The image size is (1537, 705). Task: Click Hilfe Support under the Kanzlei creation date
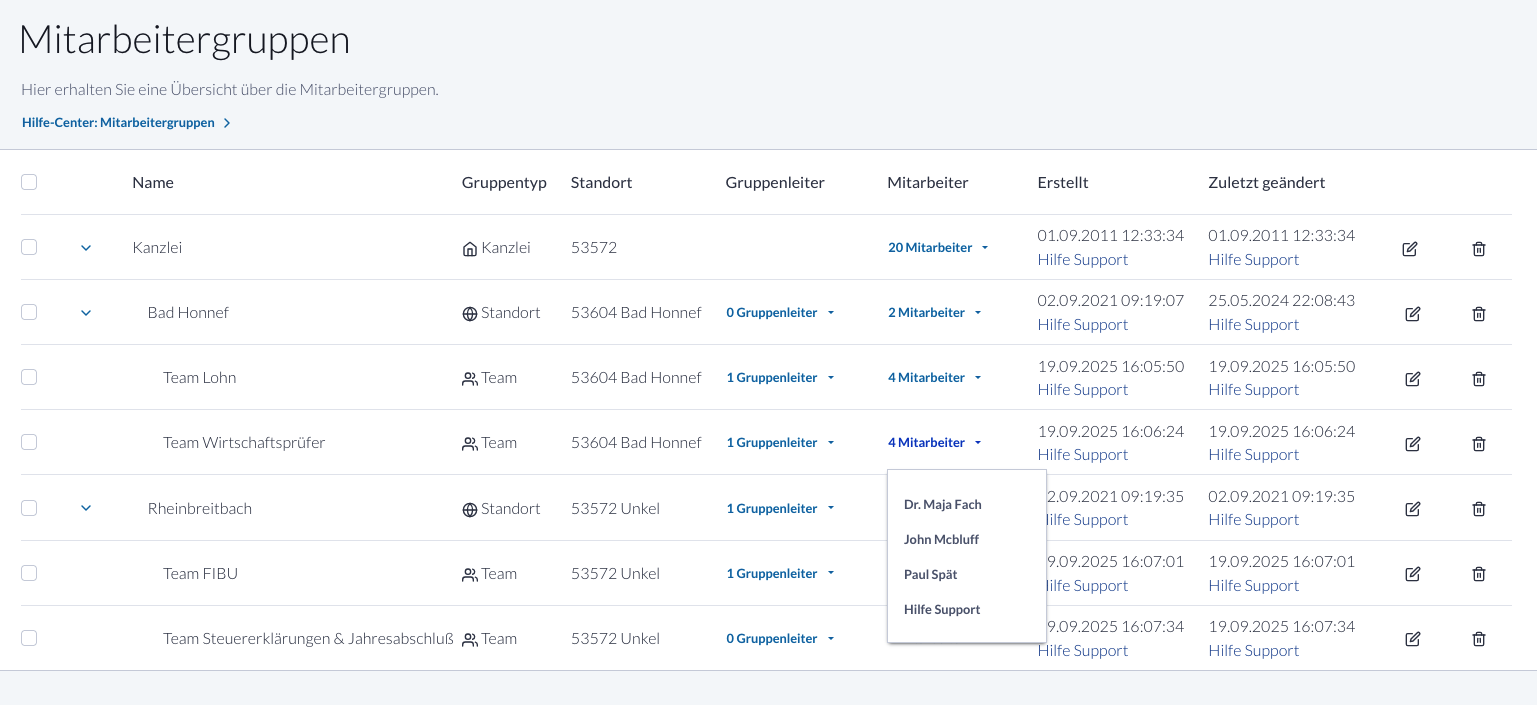pos(1082,259)
